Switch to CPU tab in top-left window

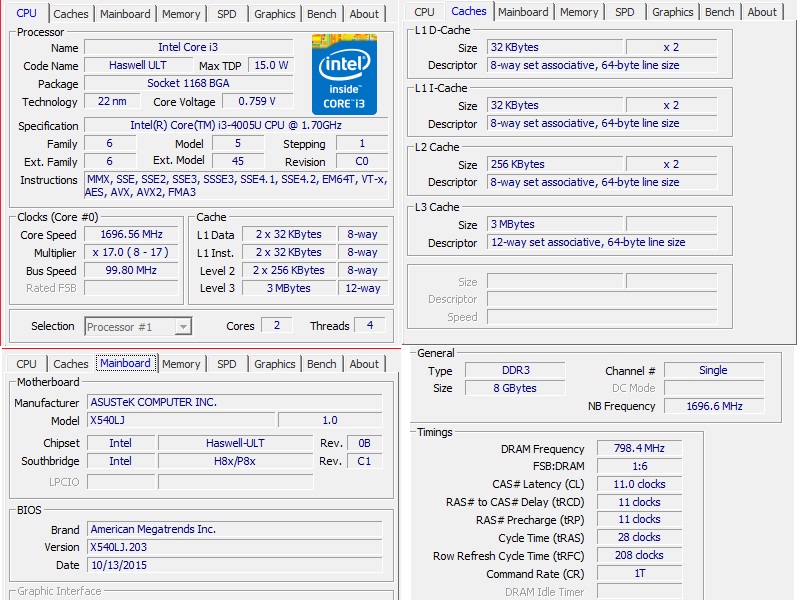[x=26, y=13]
